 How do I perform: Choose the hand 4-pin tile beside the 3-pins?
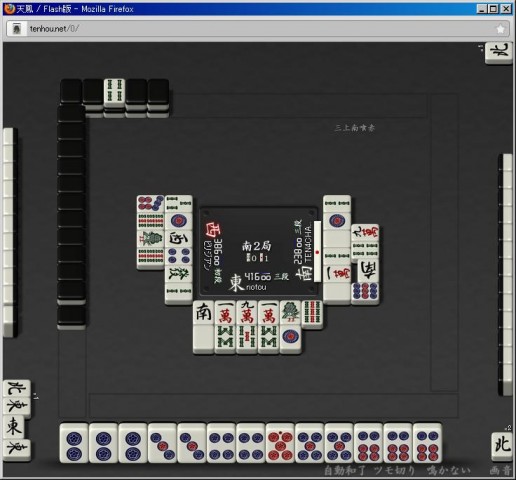221,443
